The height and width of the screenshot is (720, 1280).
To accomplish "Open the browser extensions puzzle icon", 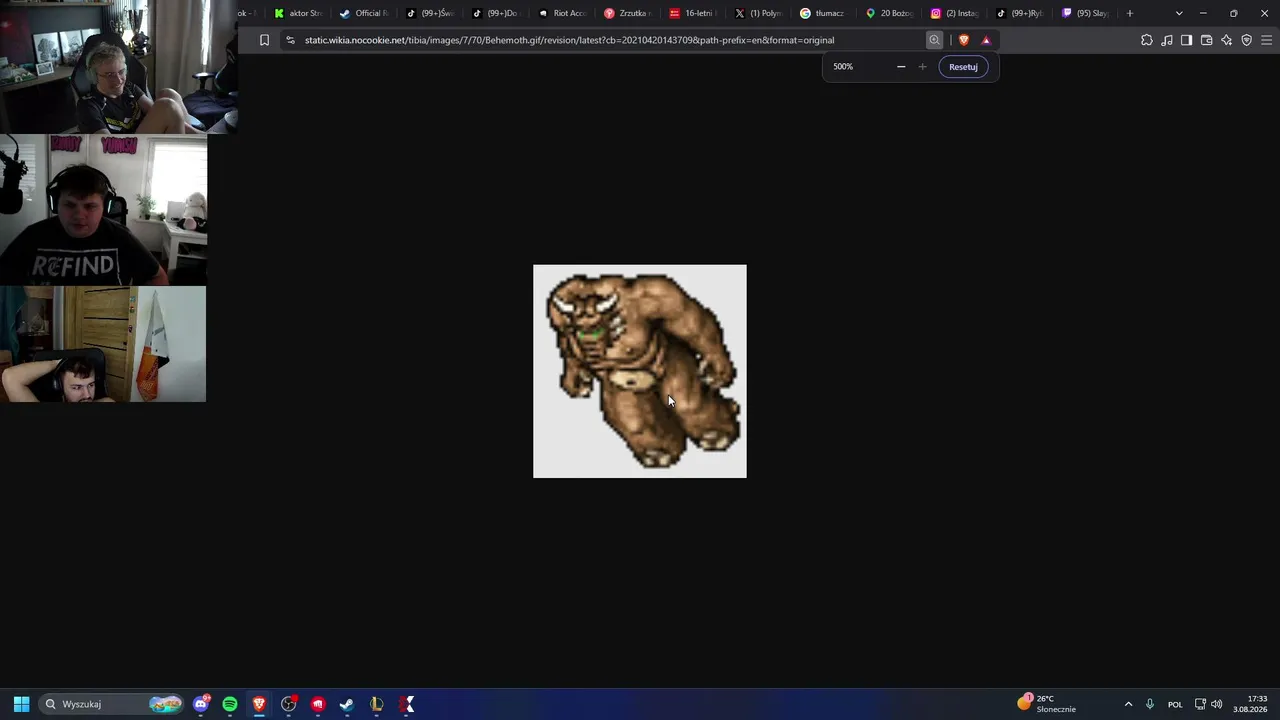I will (1147, 40).
